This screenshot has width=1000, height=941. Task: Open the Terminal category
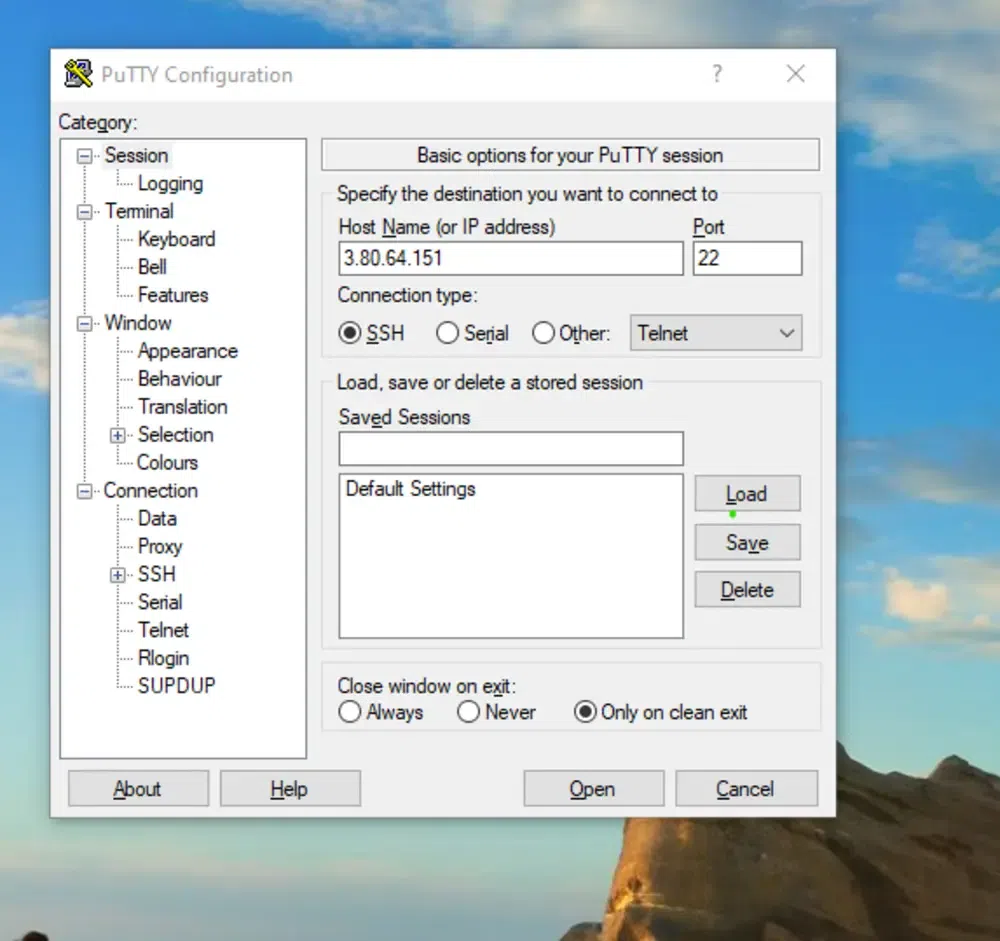pyautogui.click(x=139, y=211)
